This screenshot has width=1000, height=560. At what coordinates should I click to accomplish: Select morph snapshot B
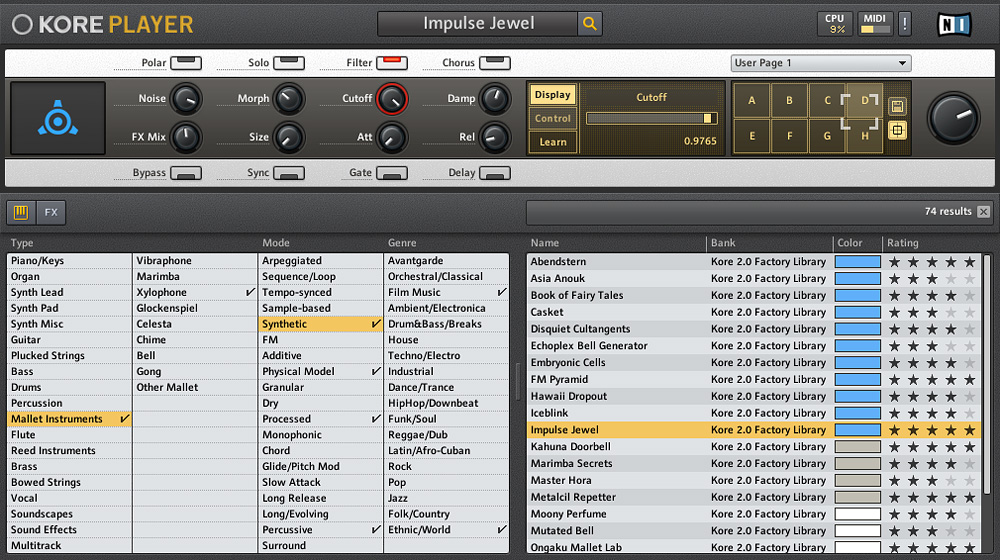pos(790,100)
